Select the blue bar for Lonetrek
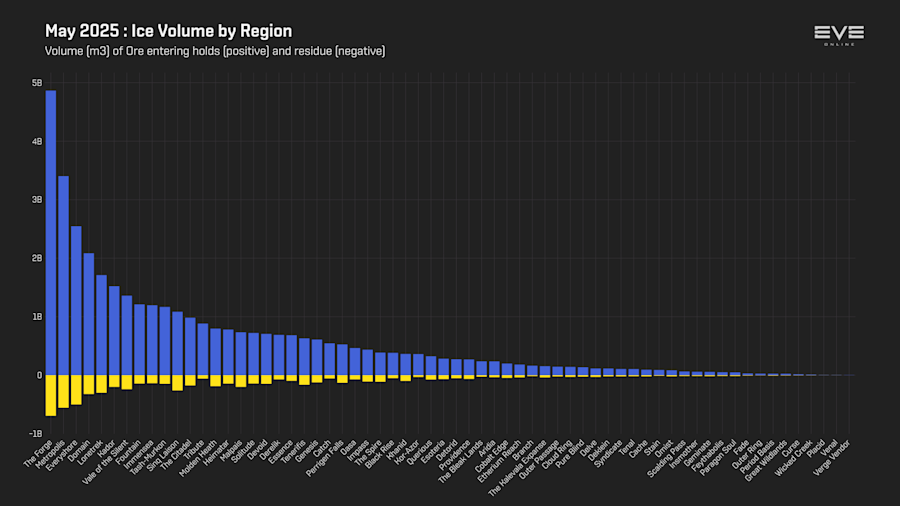This screenshot has height=506, width=900. [101, 325]
